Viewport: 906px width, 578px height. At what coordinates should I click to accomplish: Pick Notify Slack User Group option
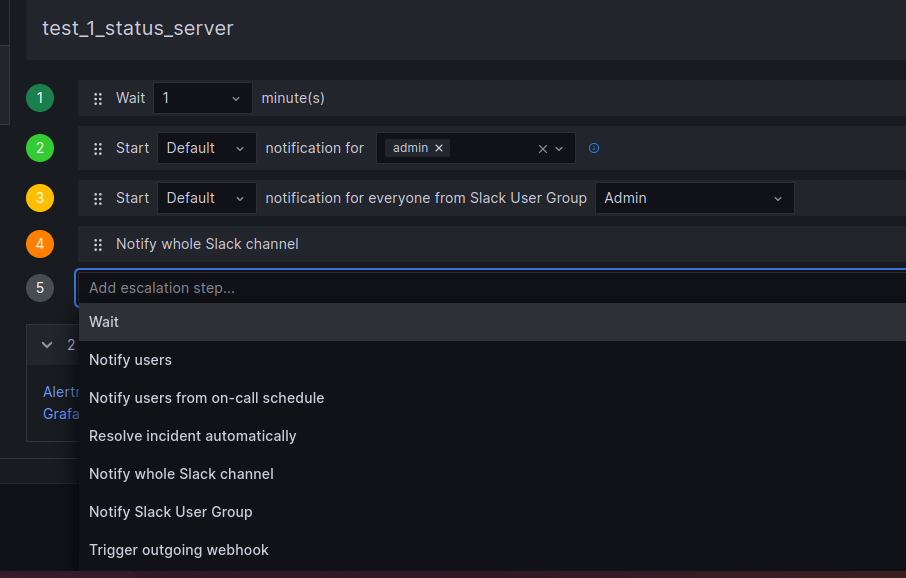(492, 512)
